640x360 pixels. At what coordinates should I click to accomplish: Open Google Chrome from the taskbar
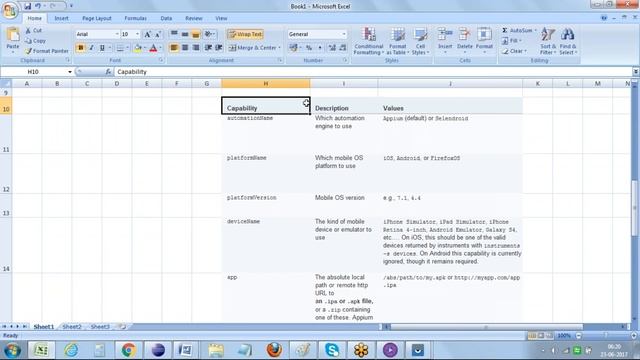(129, 350)
